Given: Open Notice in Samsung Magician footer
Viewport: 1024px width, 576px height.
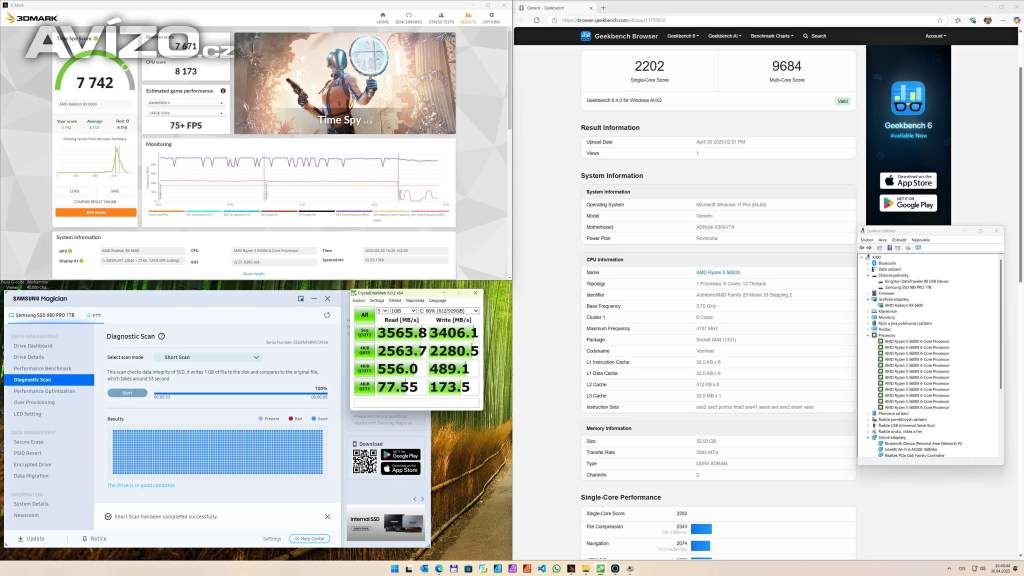Looking at the screenshot, I should click(95, 539).
